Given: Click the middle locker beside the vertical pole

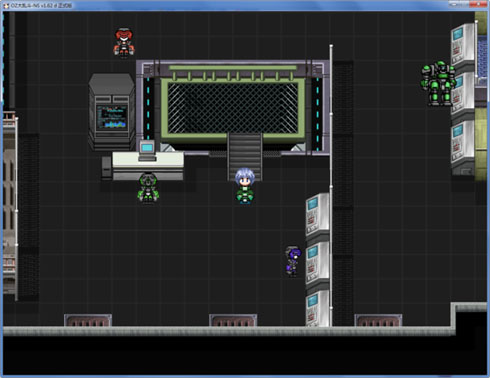Looking at the screenshot, I should tap(318, 265).
